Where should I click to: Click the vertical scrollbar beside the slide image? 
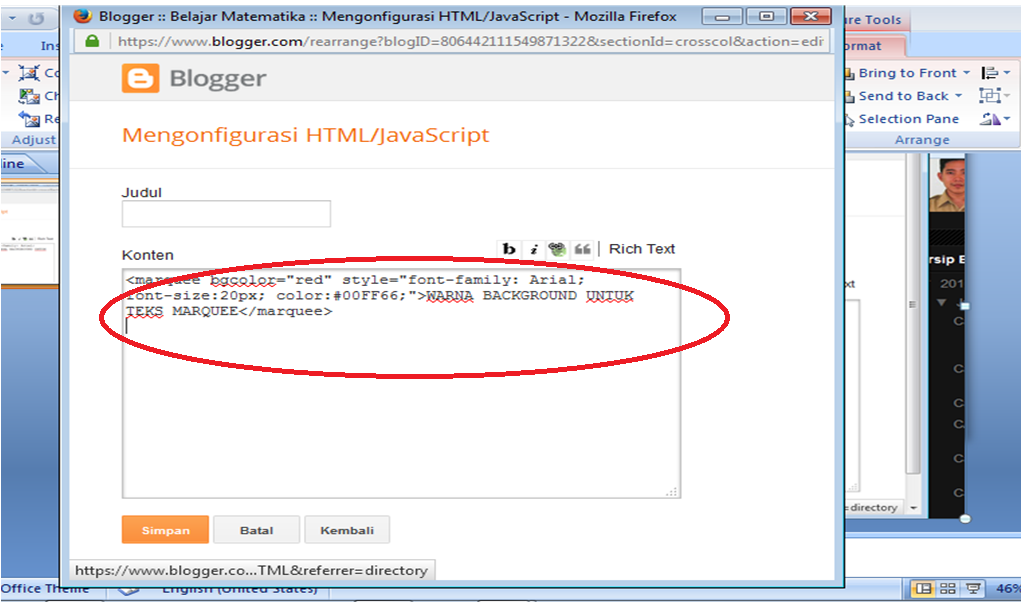tap(912, 313)
